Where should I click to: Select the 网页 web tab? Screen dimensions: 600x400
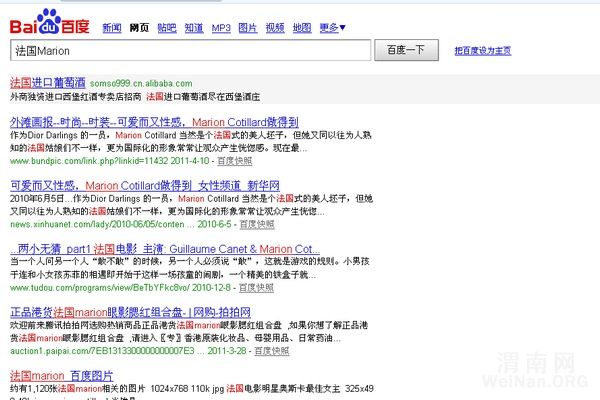pyautogui.click(x=139, y=28)
